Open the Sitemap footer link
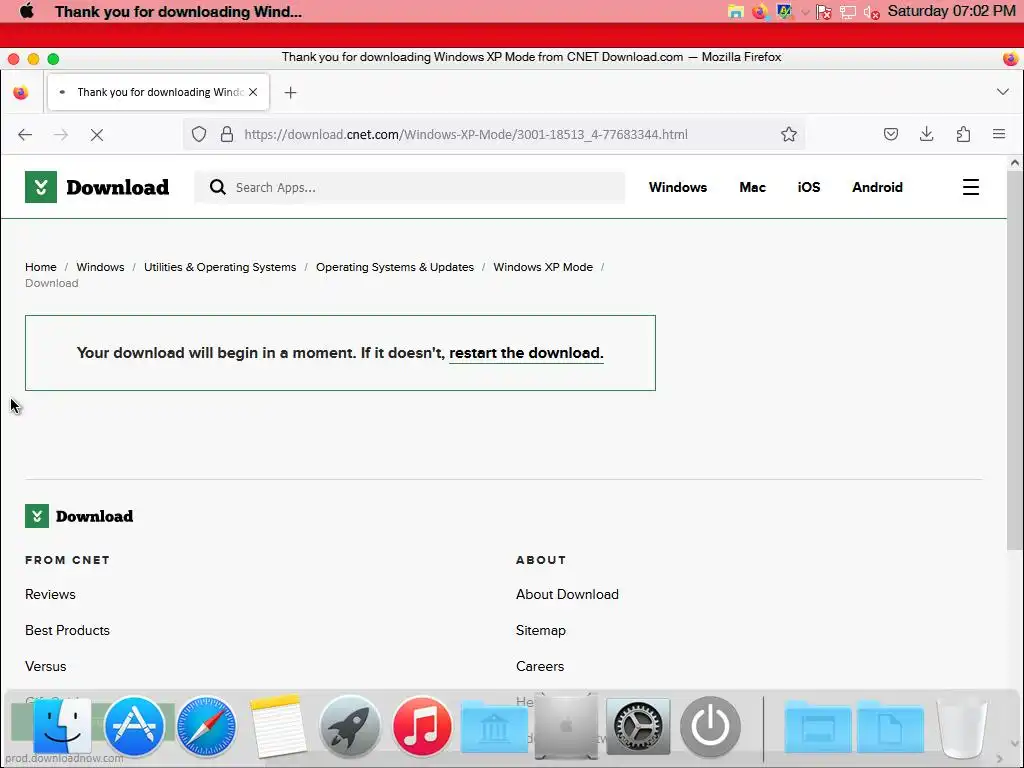This screenshot has width=1024, height=768. 541,630
